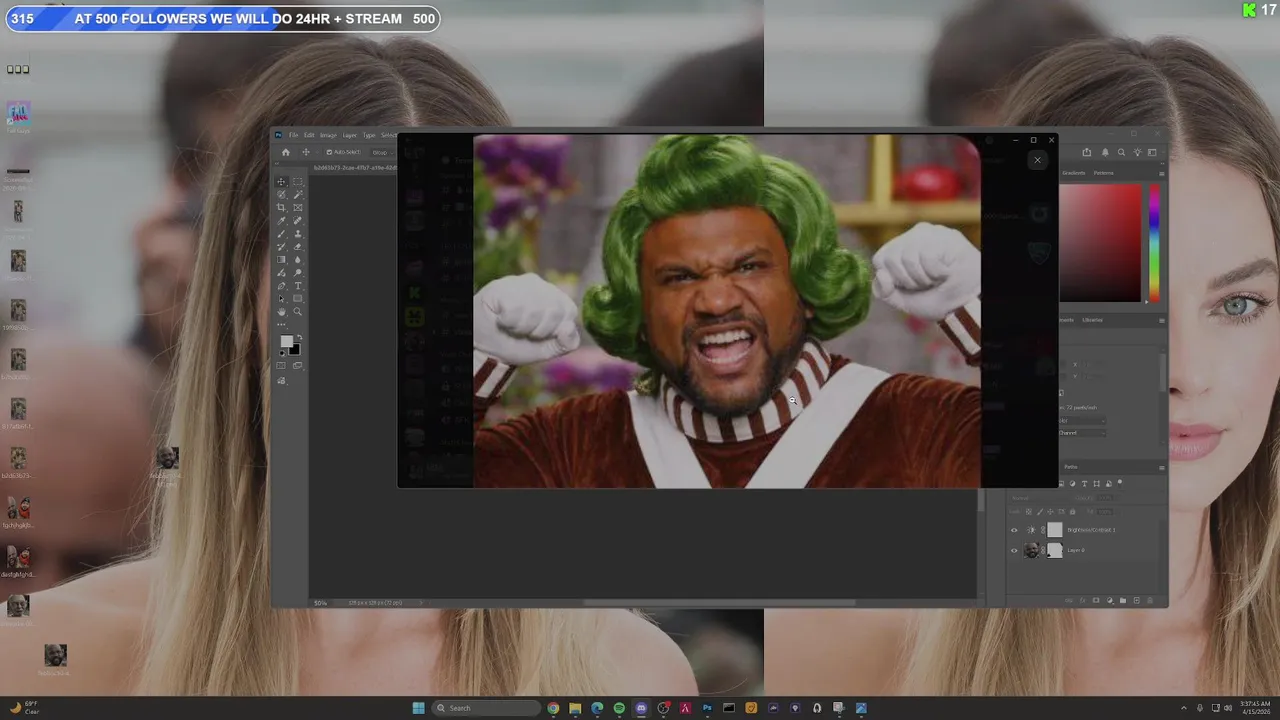Click the black background color swatch
The height and width of the screenshot is (720, 1280).
click(295, 350)
